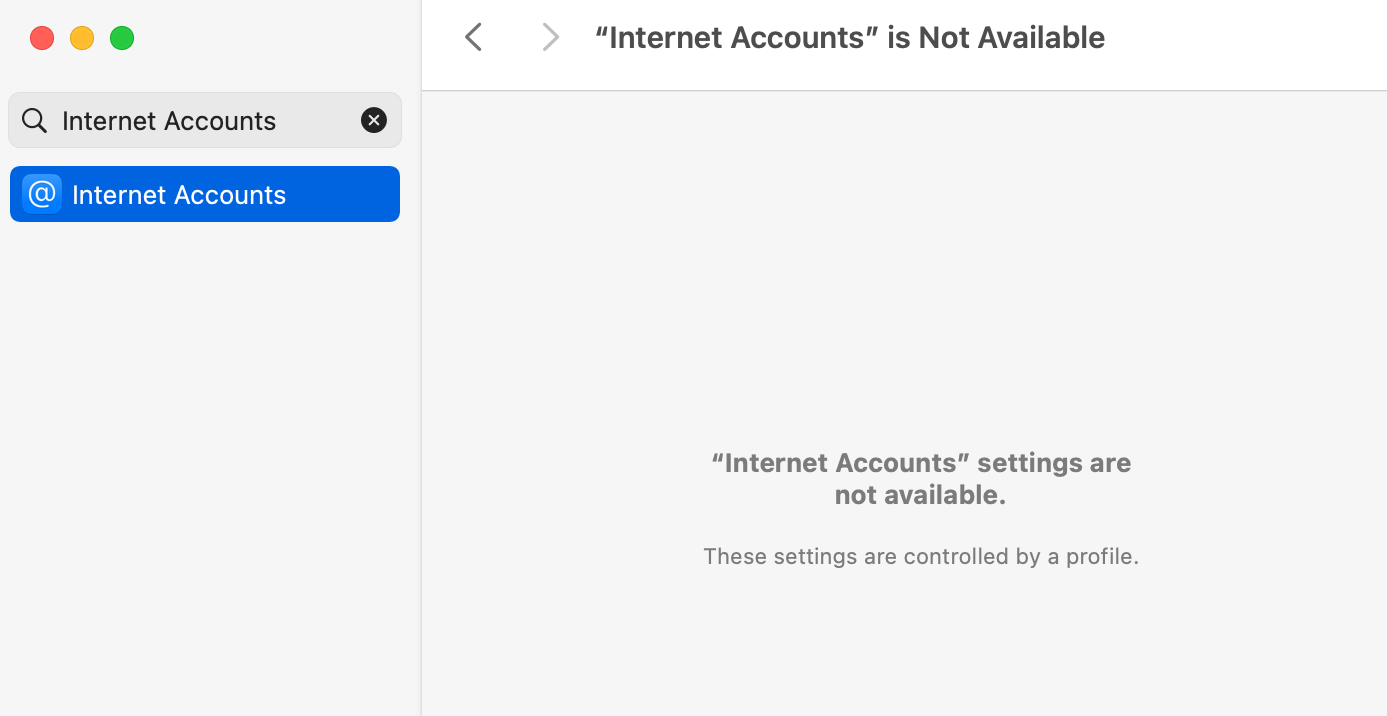Click empty sidebar area below search results
Viewport: 1387px width, 716px height.
click(x=210, y=470)
